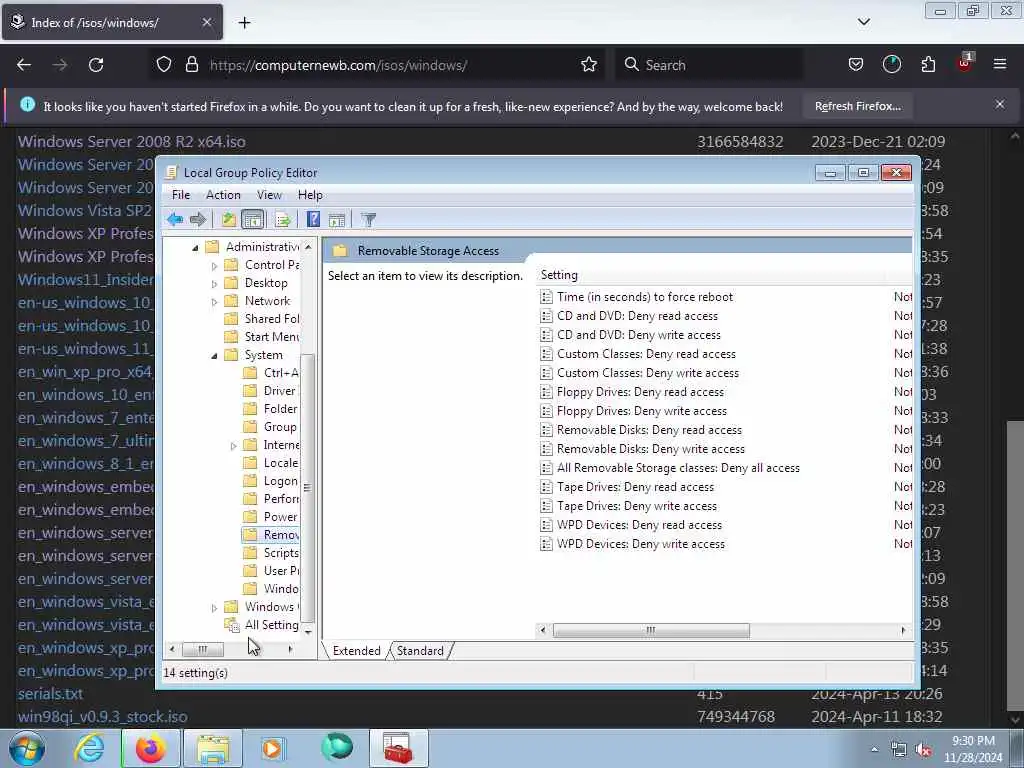Click the tree pane scroll-down arrow
Screen dimensions: 1024x768
tap(308, 632)
